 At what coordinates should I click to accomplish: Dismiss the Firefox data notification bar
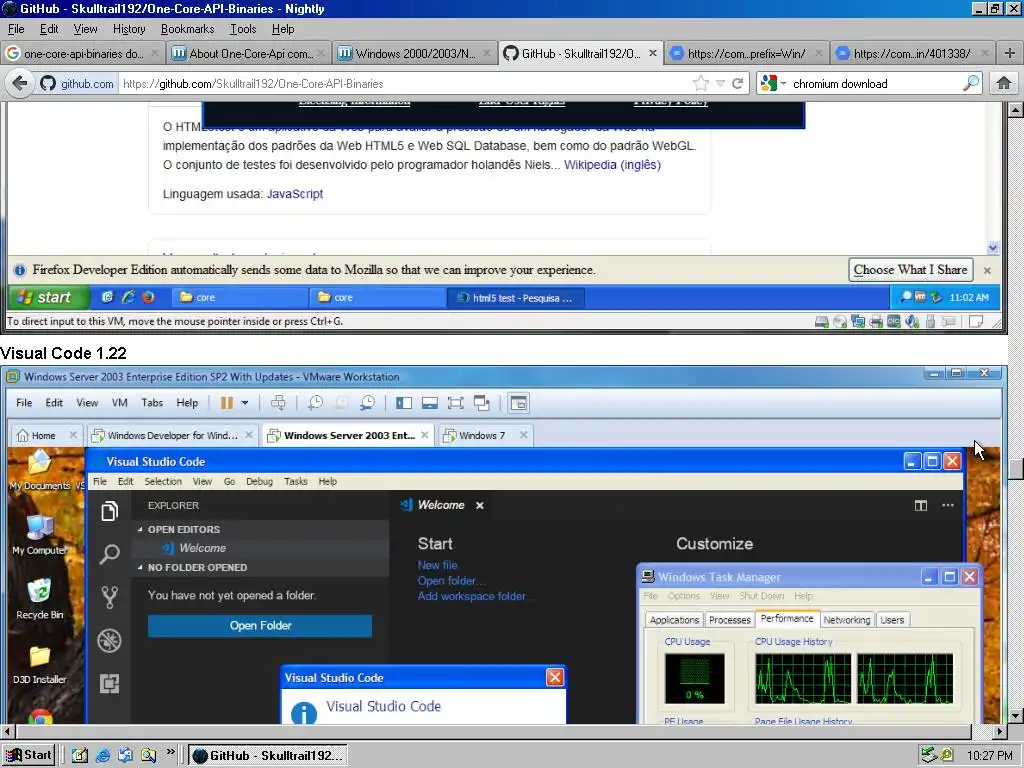pyautogui.click(x=987, y=270)
